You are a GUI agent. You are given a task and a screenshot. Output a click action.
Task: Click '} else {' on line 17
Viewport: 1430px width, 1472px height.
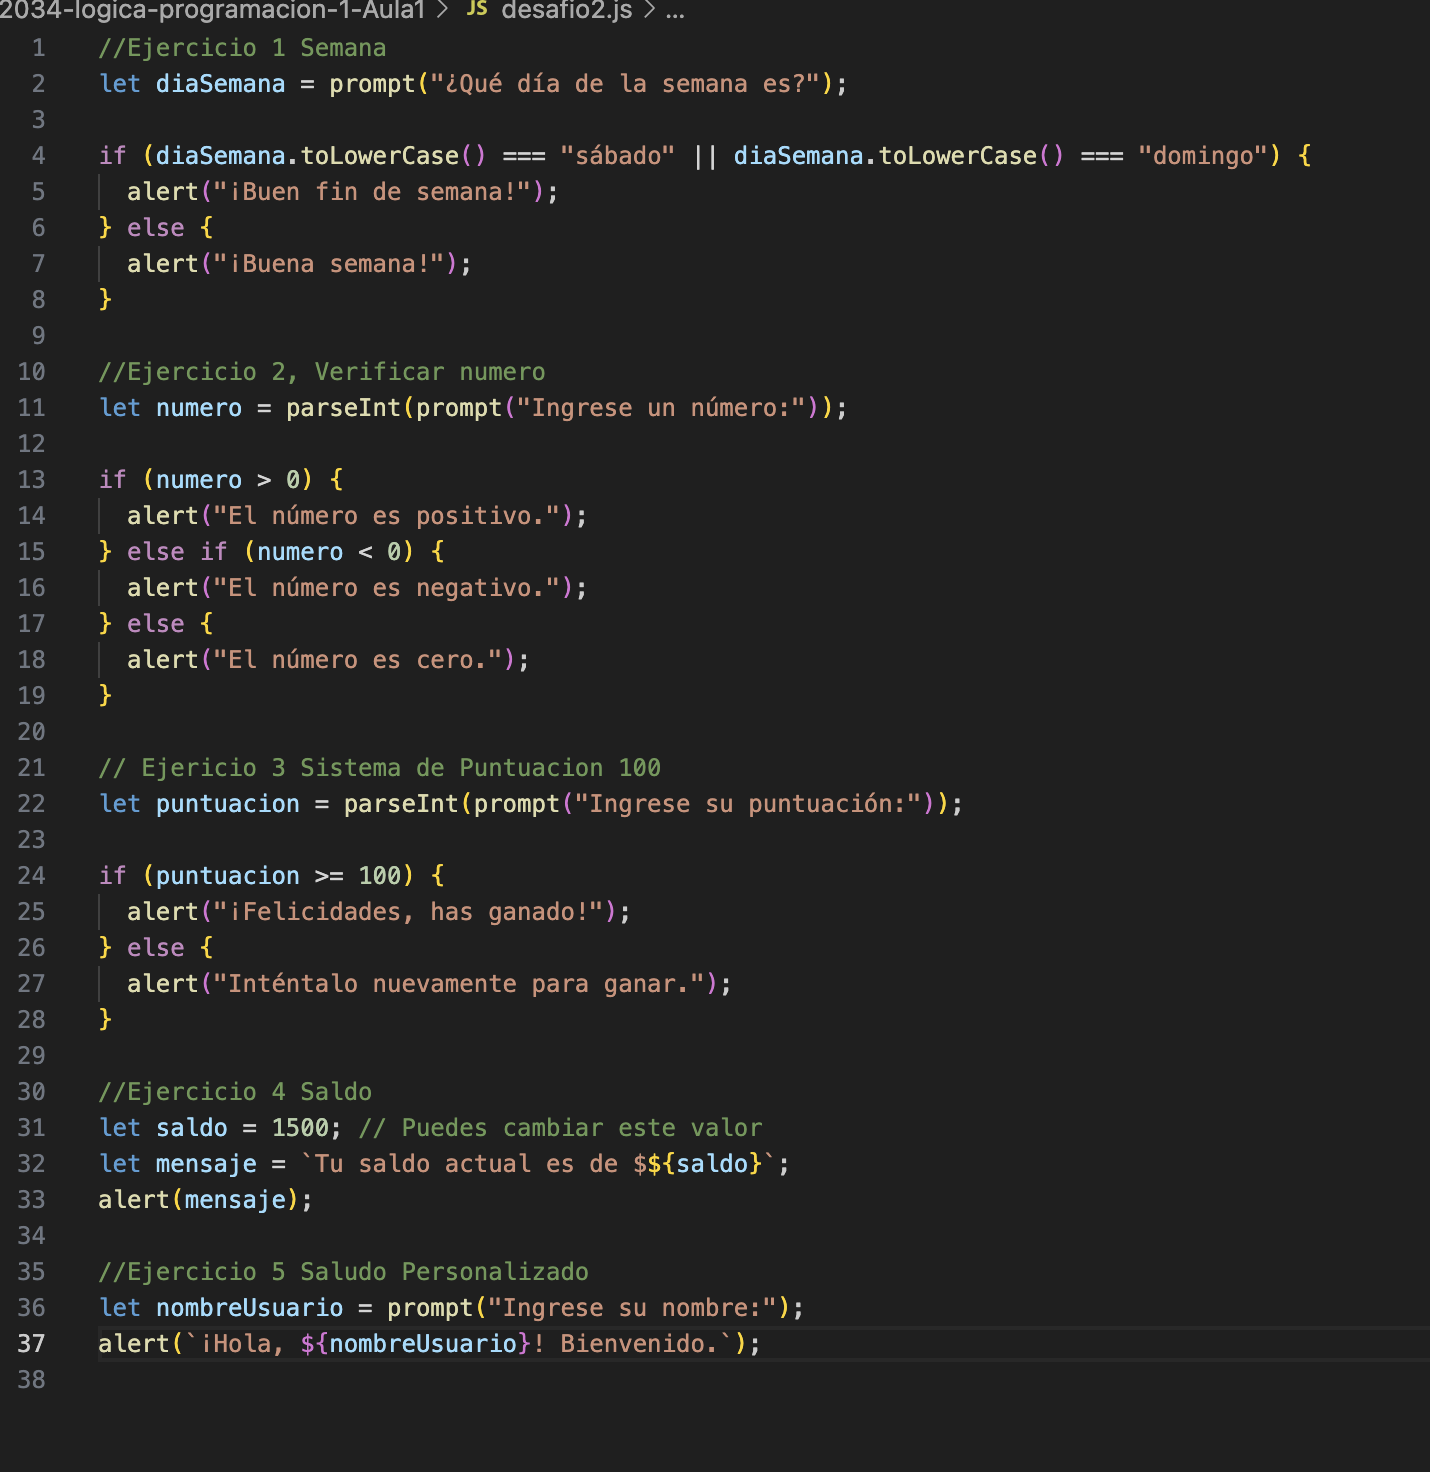point(155,624)
